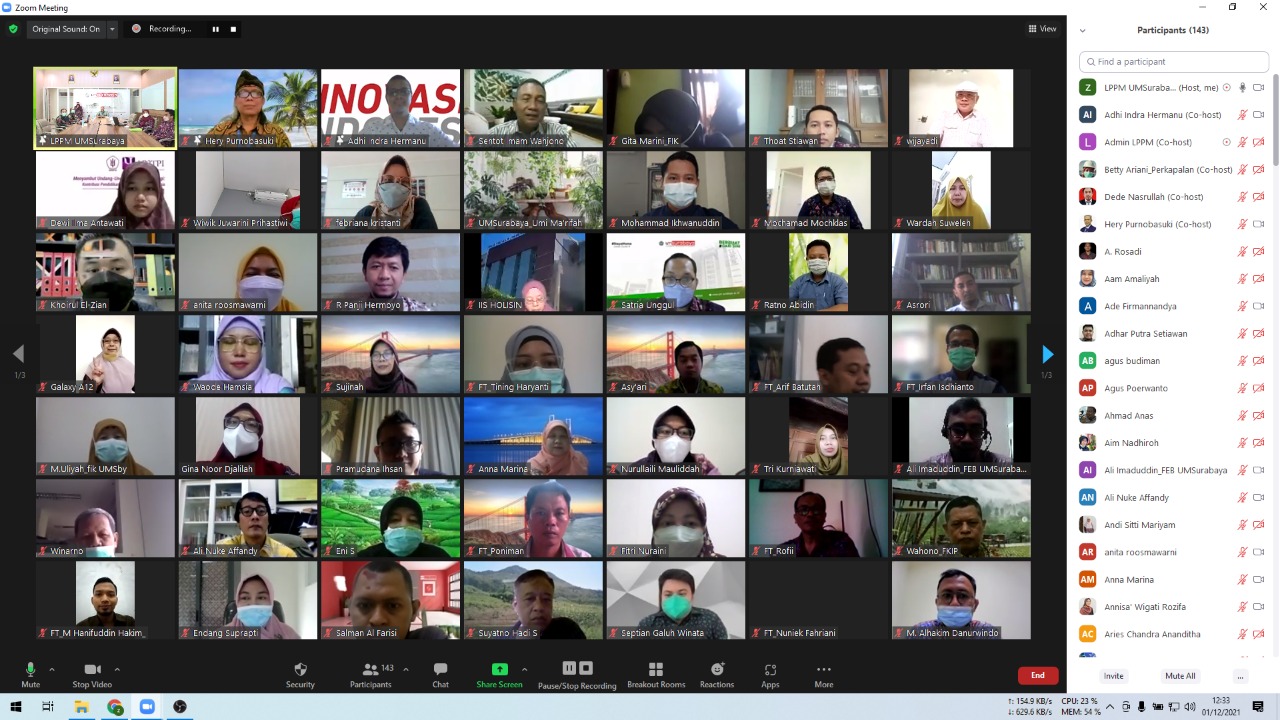Open Google Chrome from the taskbar

tap(115, 707)
